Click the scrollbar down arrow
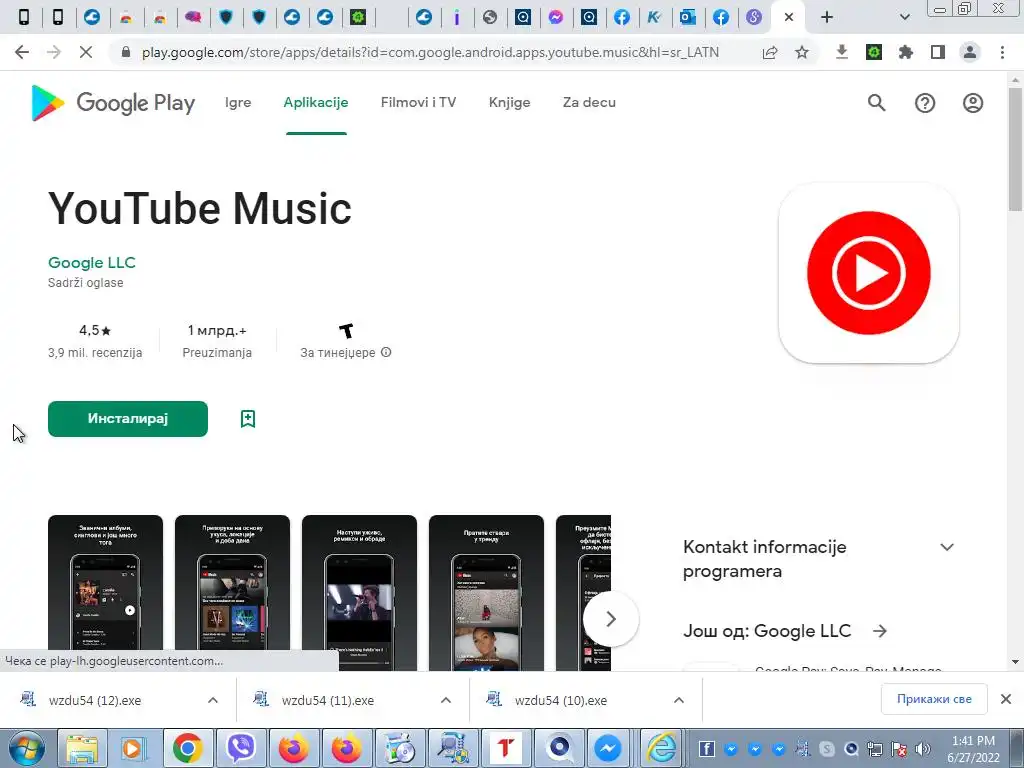1024x768 pixels. tap(1016, 662)
